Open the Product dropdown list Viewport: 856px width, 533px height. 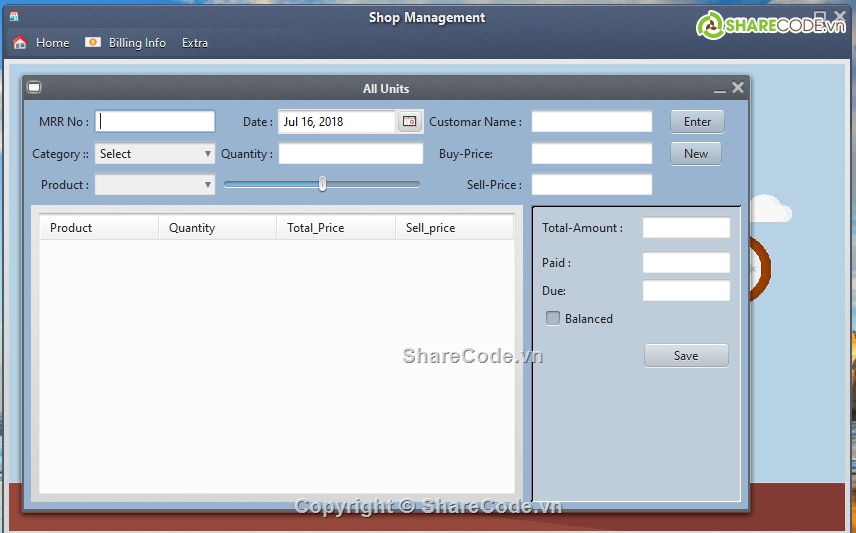pos(155,185)
